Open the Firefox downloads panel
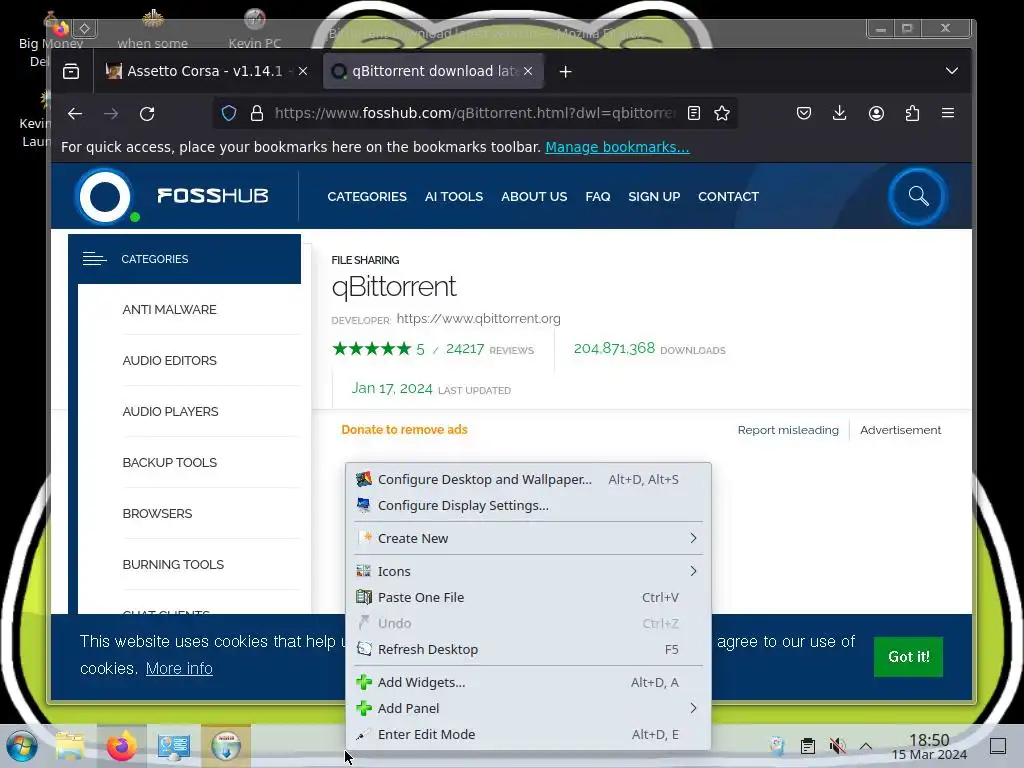The width and height of the screenshot is (1024, 768). 840,114
